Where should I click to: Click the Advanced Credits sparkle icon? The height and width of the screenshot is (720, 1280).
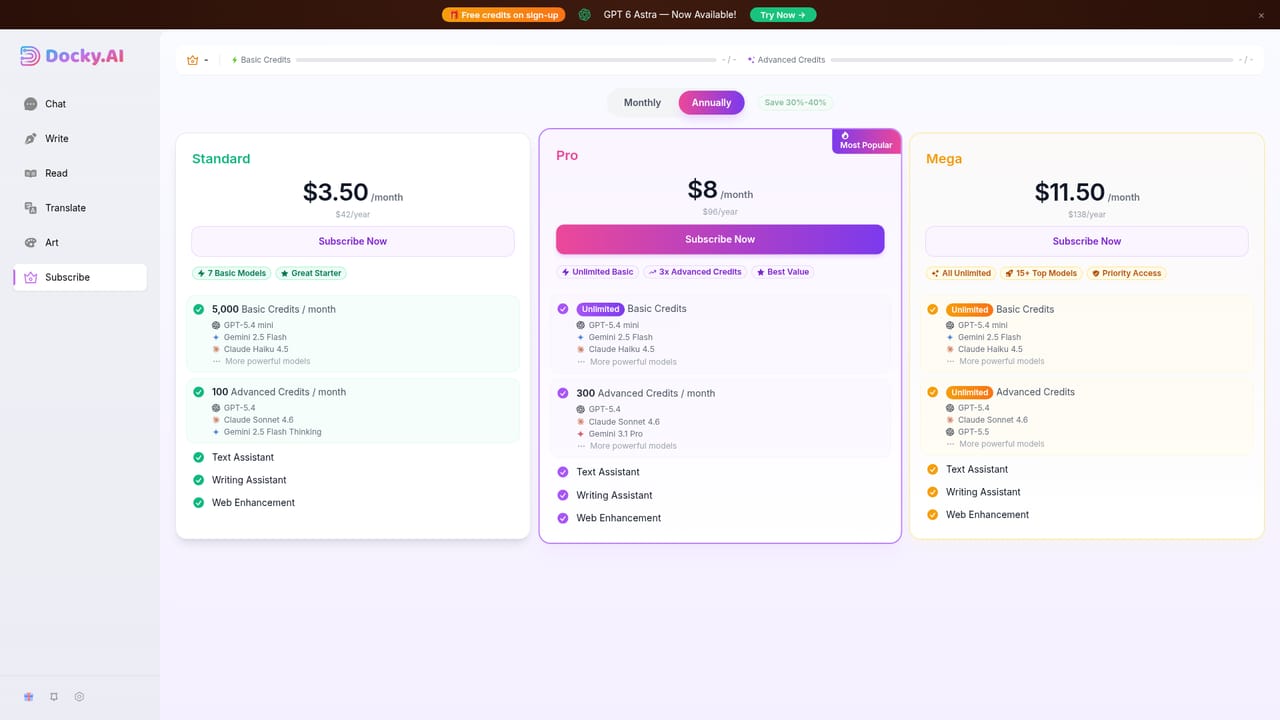pos(751,60)
